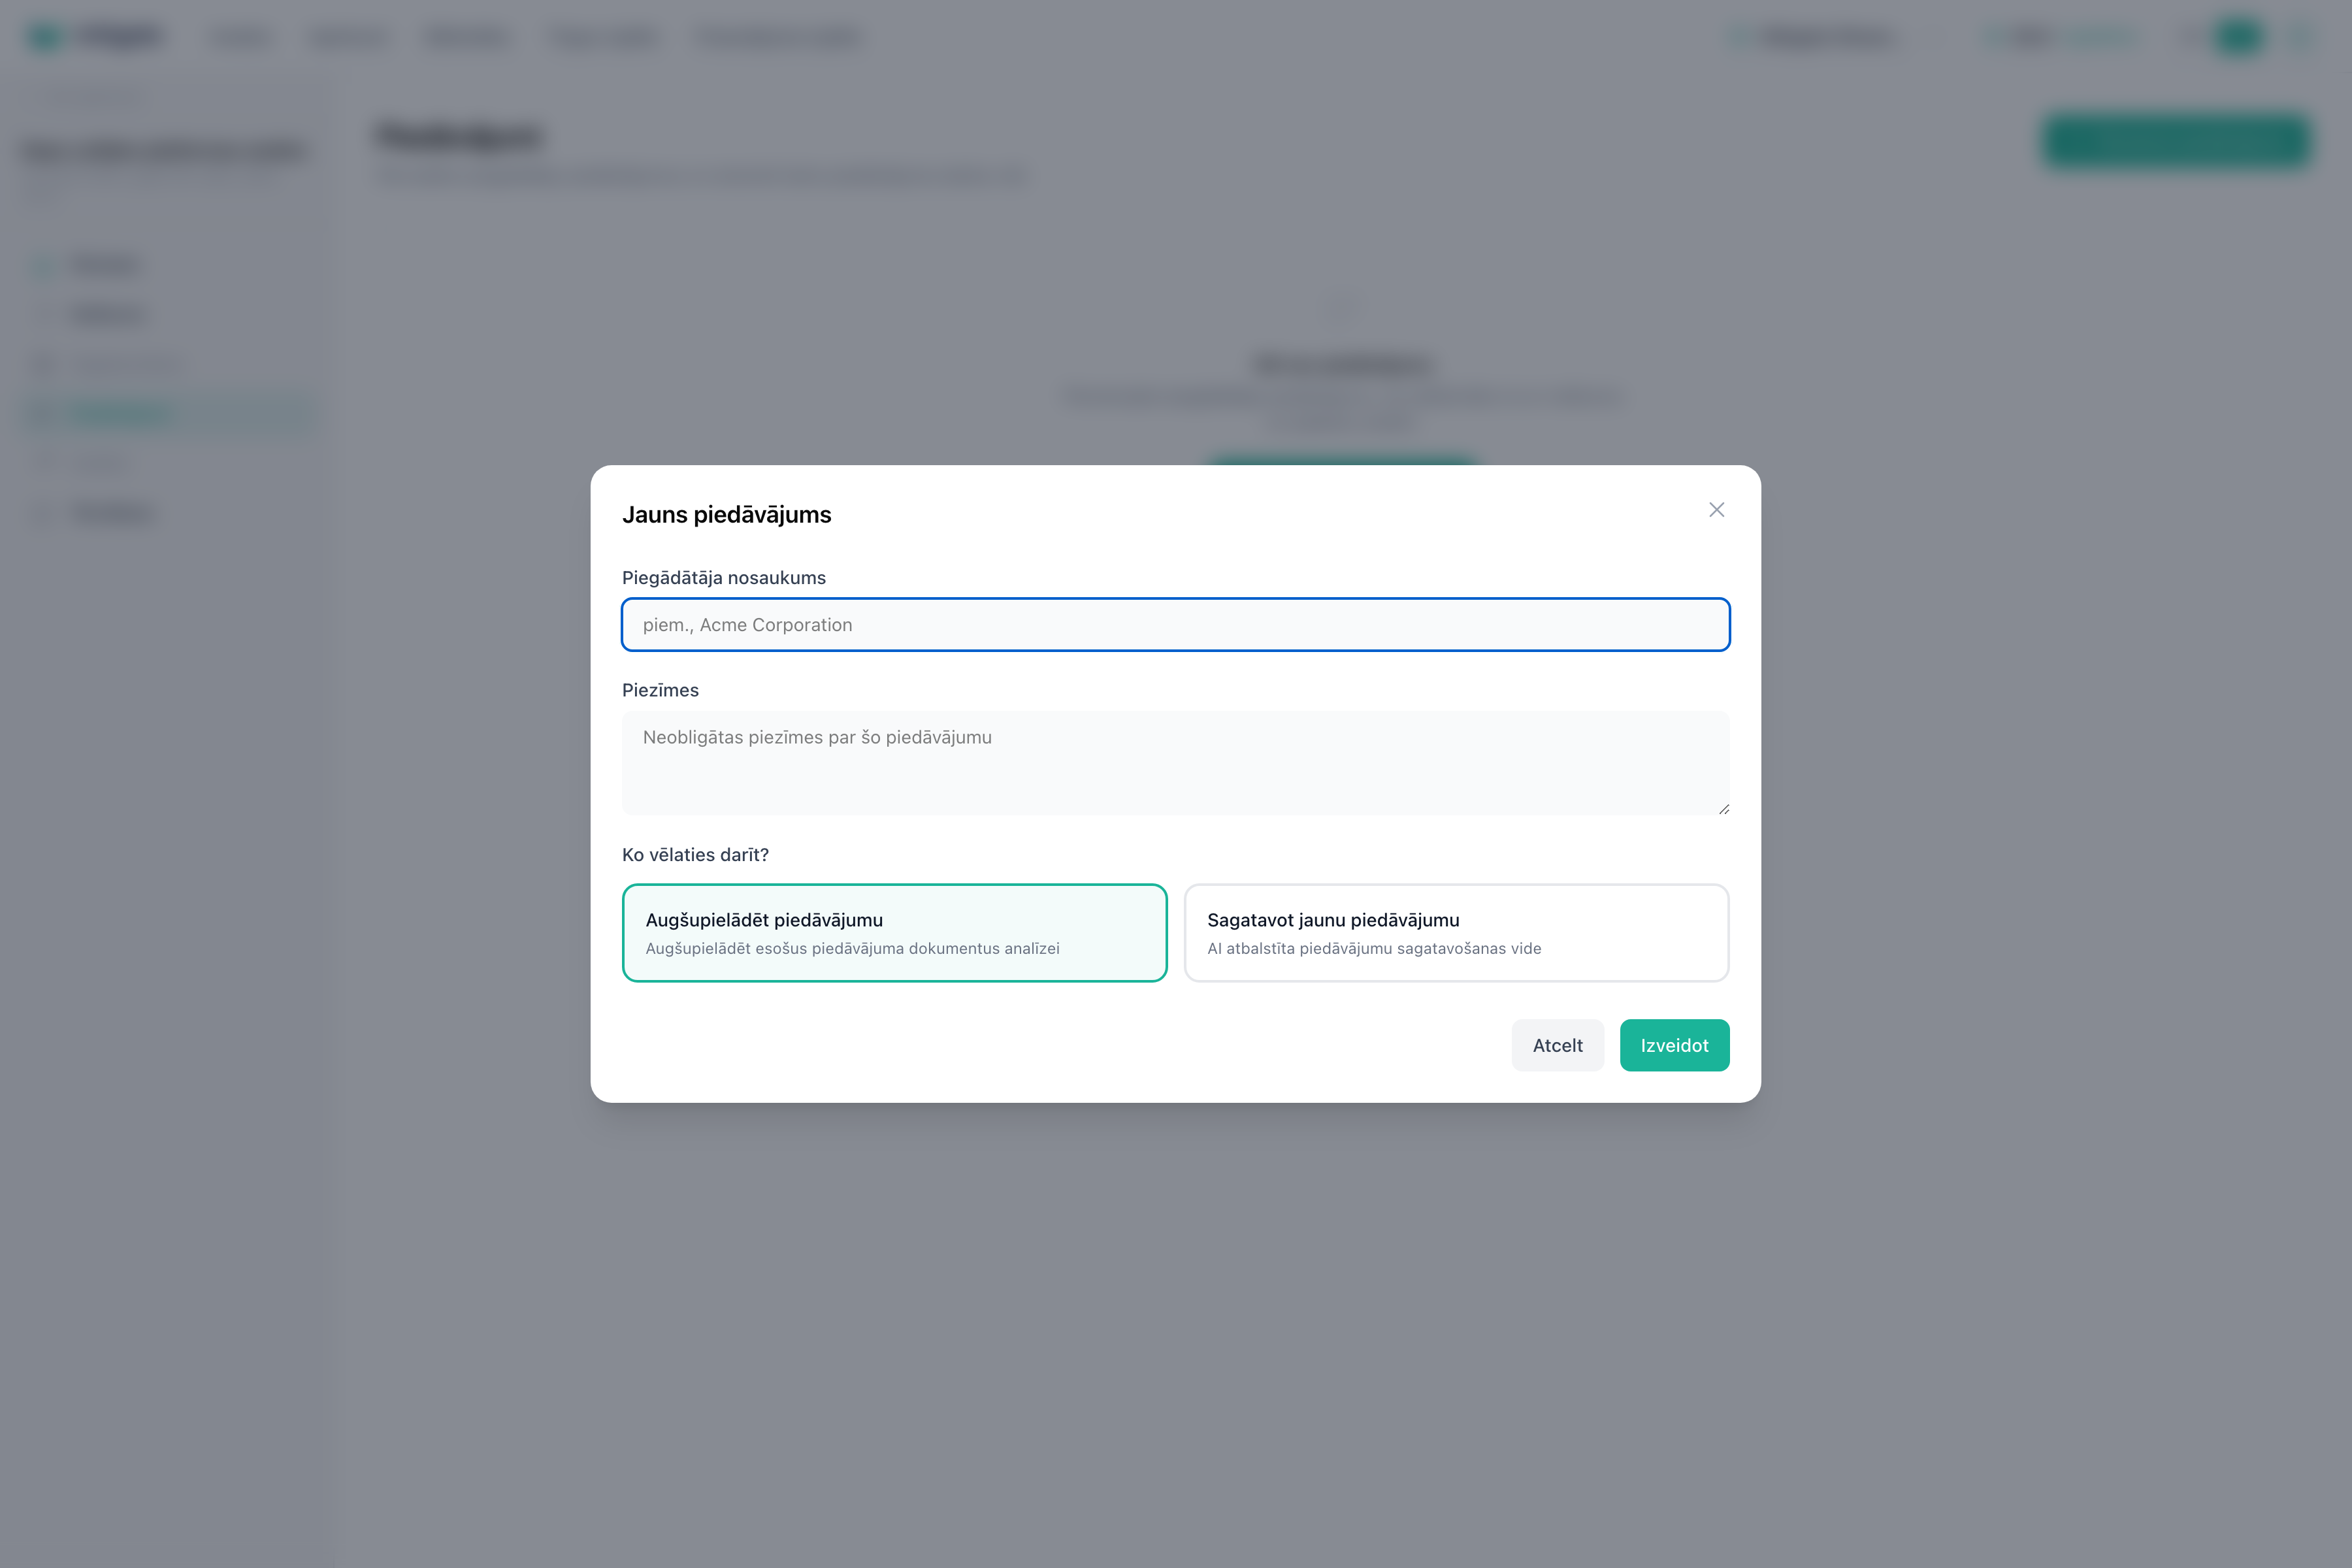Select the highlighted active item in blurred sidebar
The height and width of the screenshot is (1568, 2352).
[x=170, y=414]
